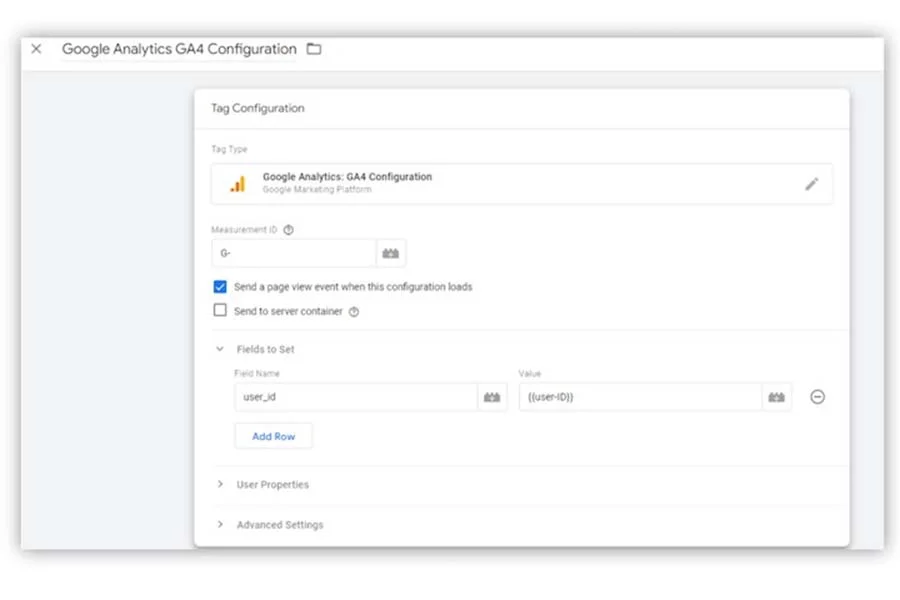This screenshot has width=900, height=600.
Task: Click the Send a page view event label
Action: (x=353, y=287)
